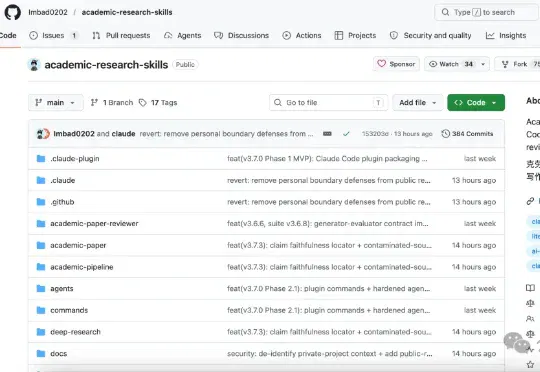Image resolution: width=540 pixels, height=372 pixels.
Task: Click the Sponsor heart button
Action: pos(396,64)
